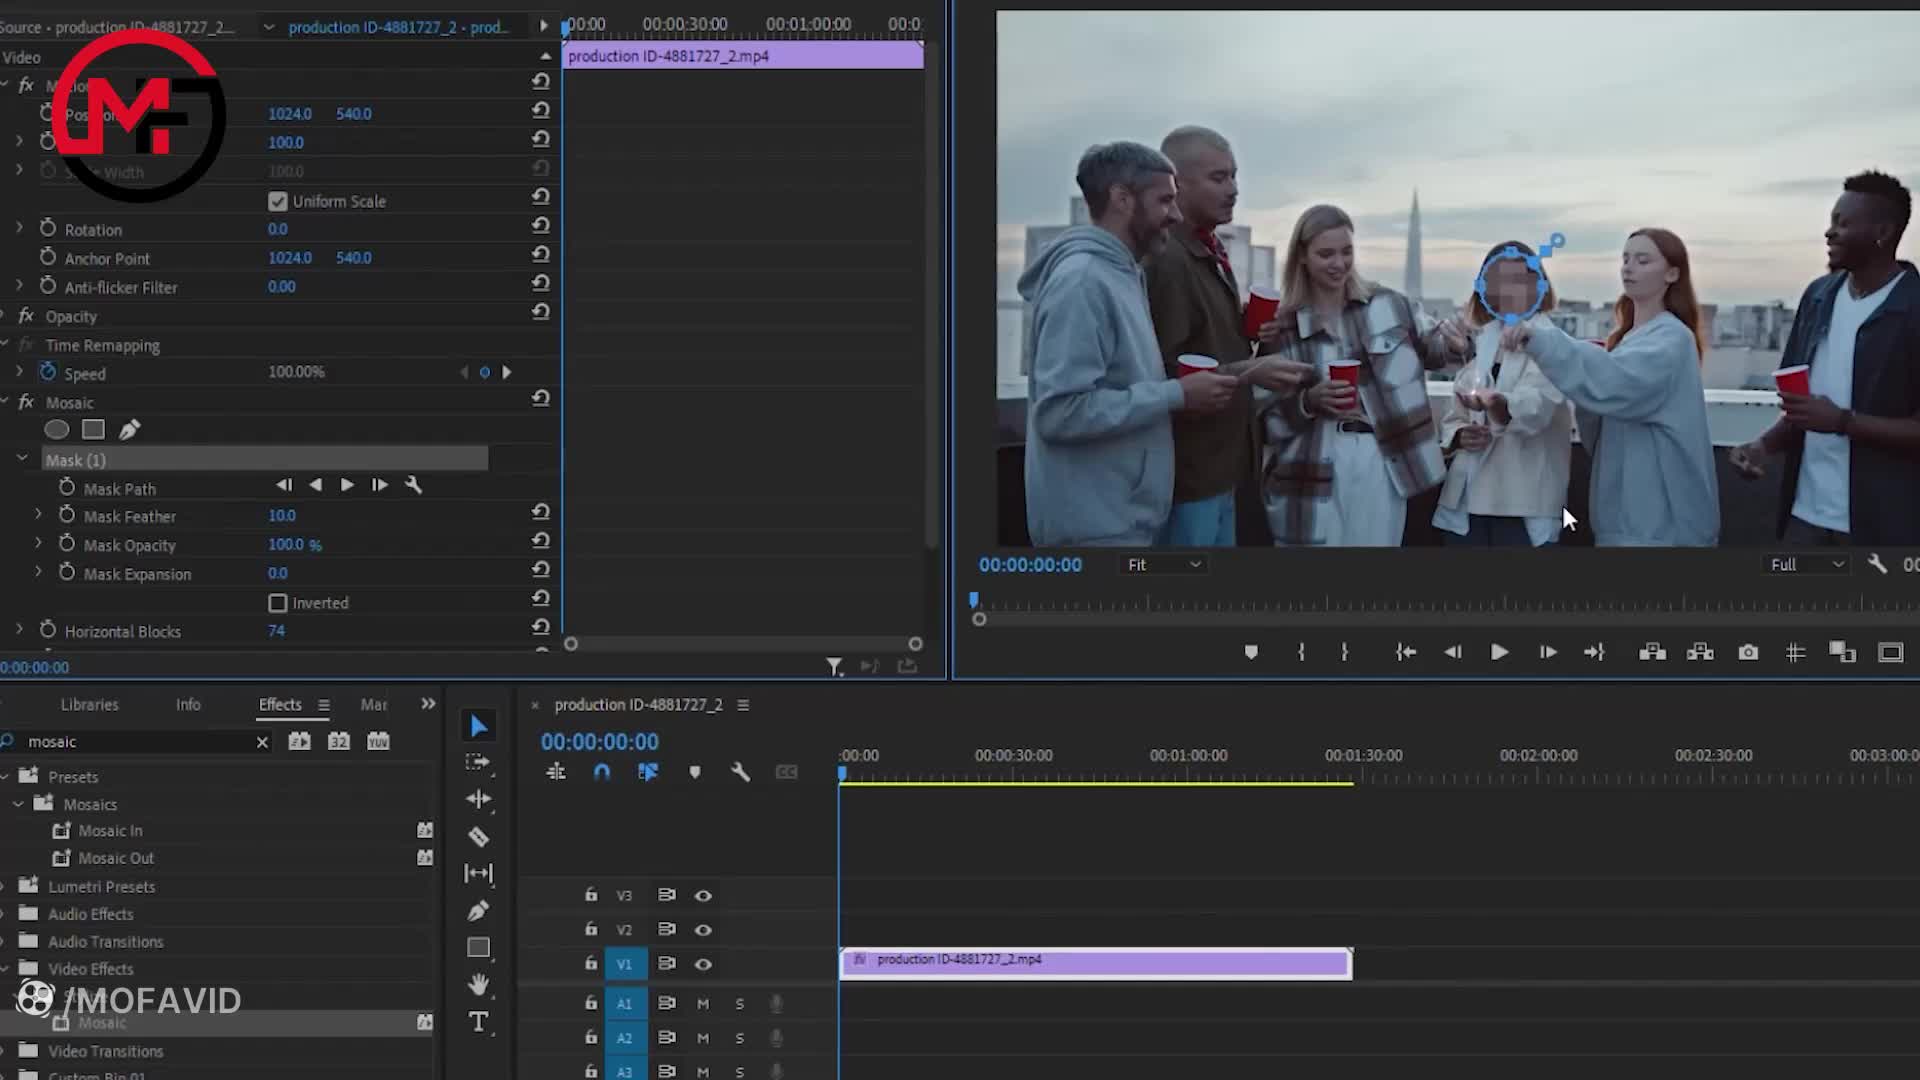Select the production clip on track V1
This screenshot has height=1080, width=1920.
1095,963
